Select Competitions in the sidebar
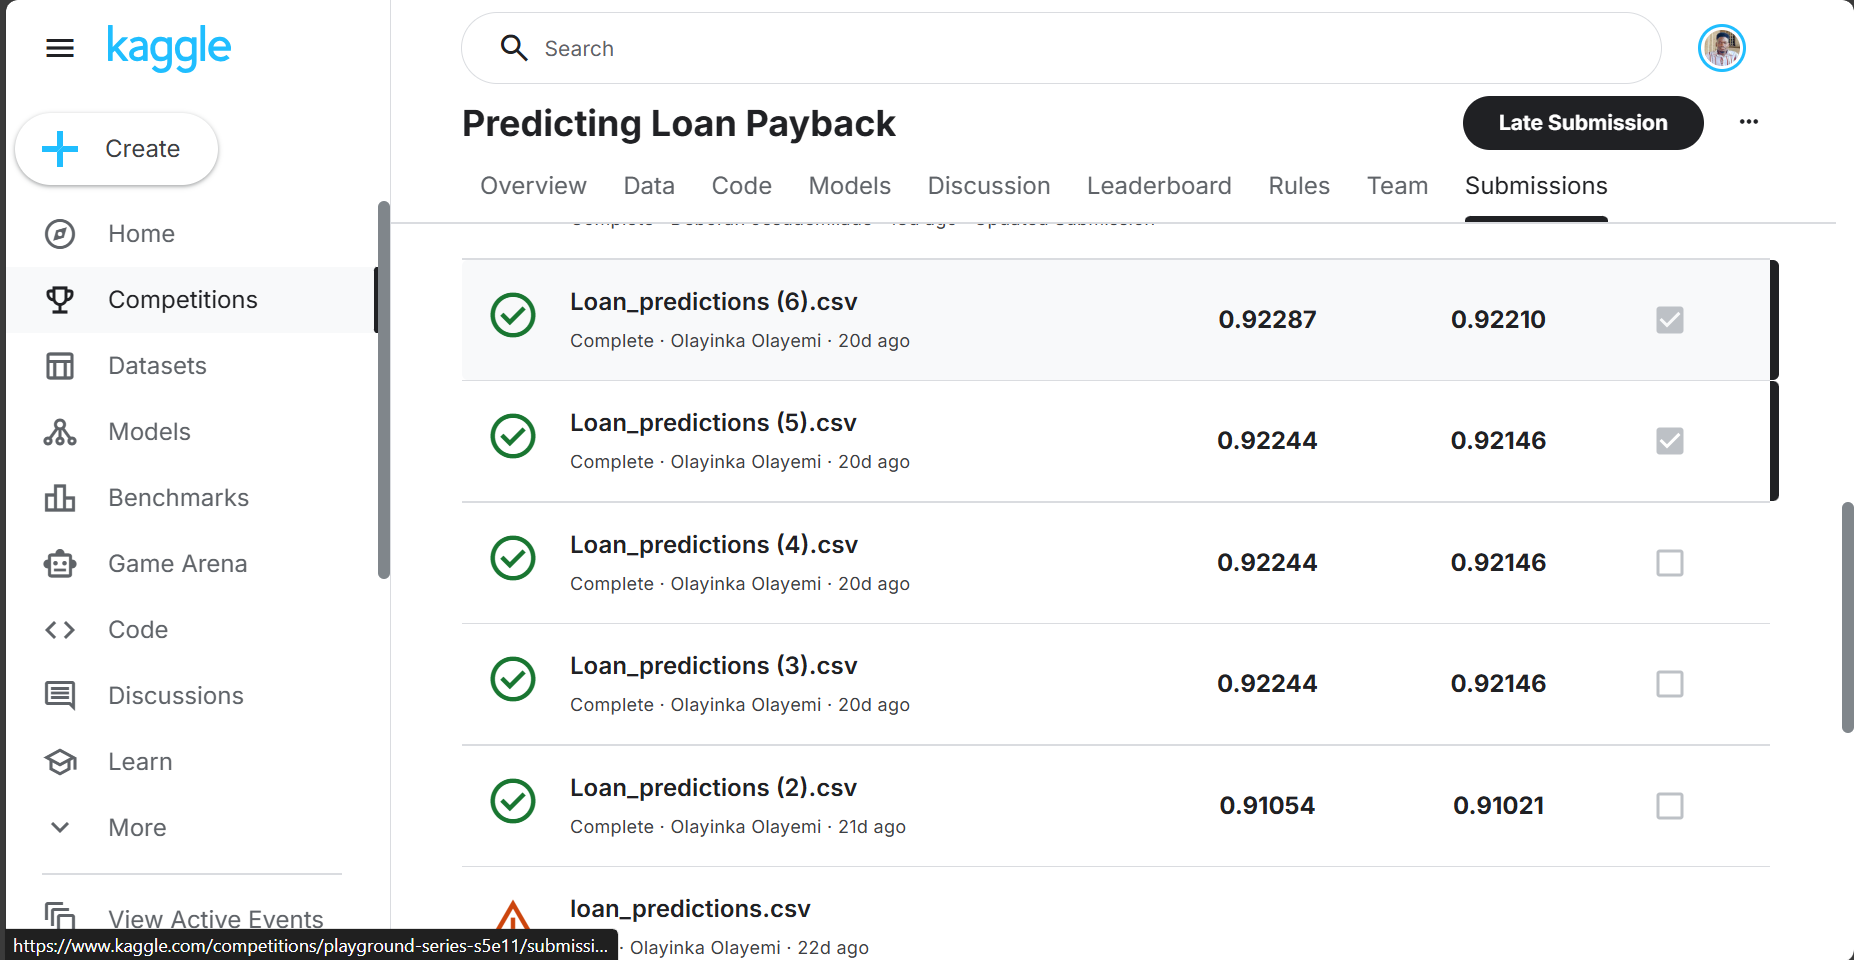This screenshot has width=1854, height=960. (182, 299)
